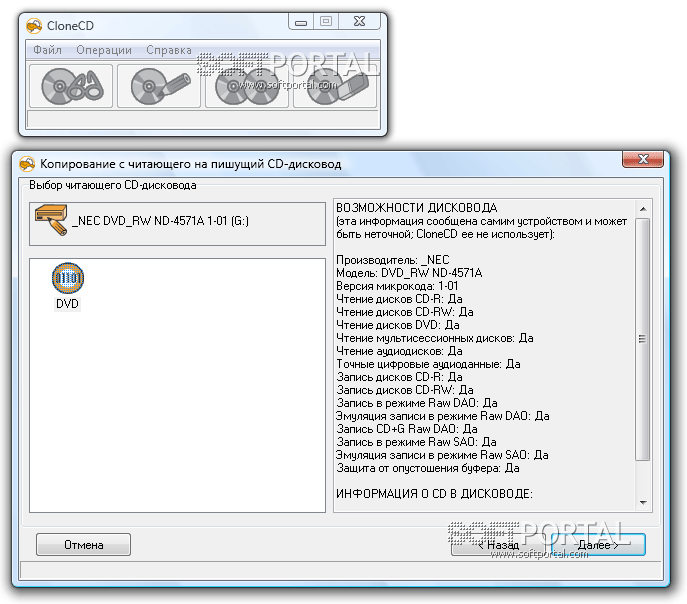
Task: Click the scrollbar thumb in drive info panel
Action: point(643,339)
